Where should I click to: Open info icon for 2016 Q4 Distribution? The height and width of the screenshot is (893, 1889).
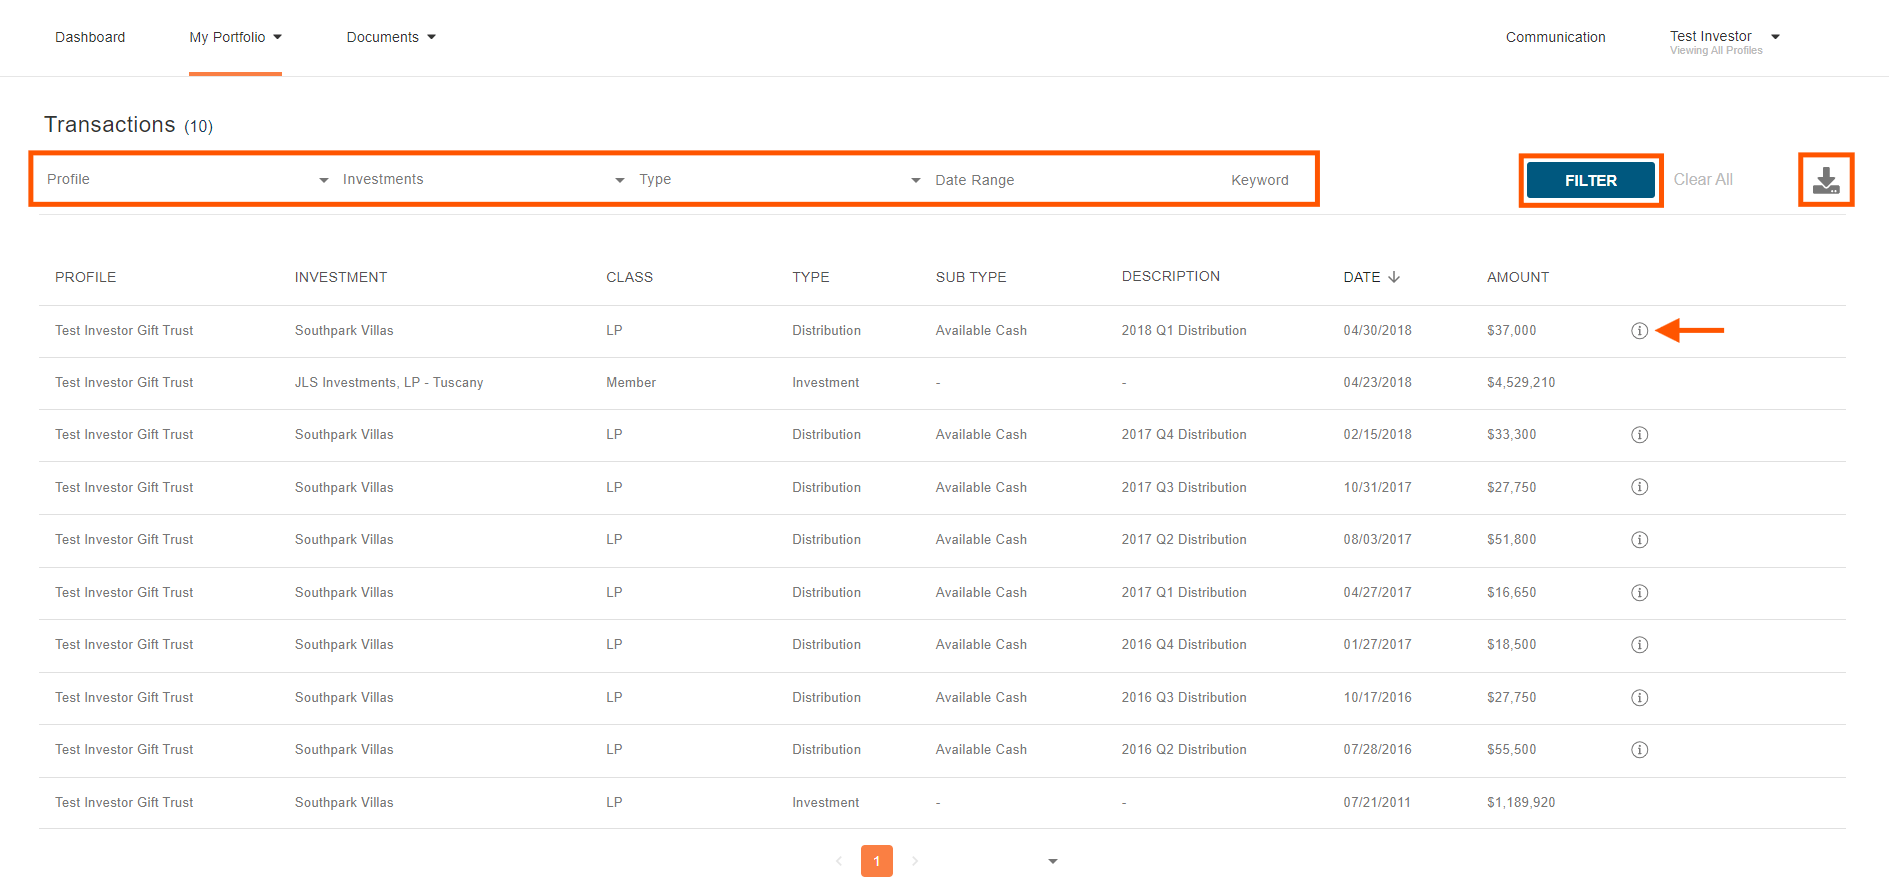coord(1639,645)
